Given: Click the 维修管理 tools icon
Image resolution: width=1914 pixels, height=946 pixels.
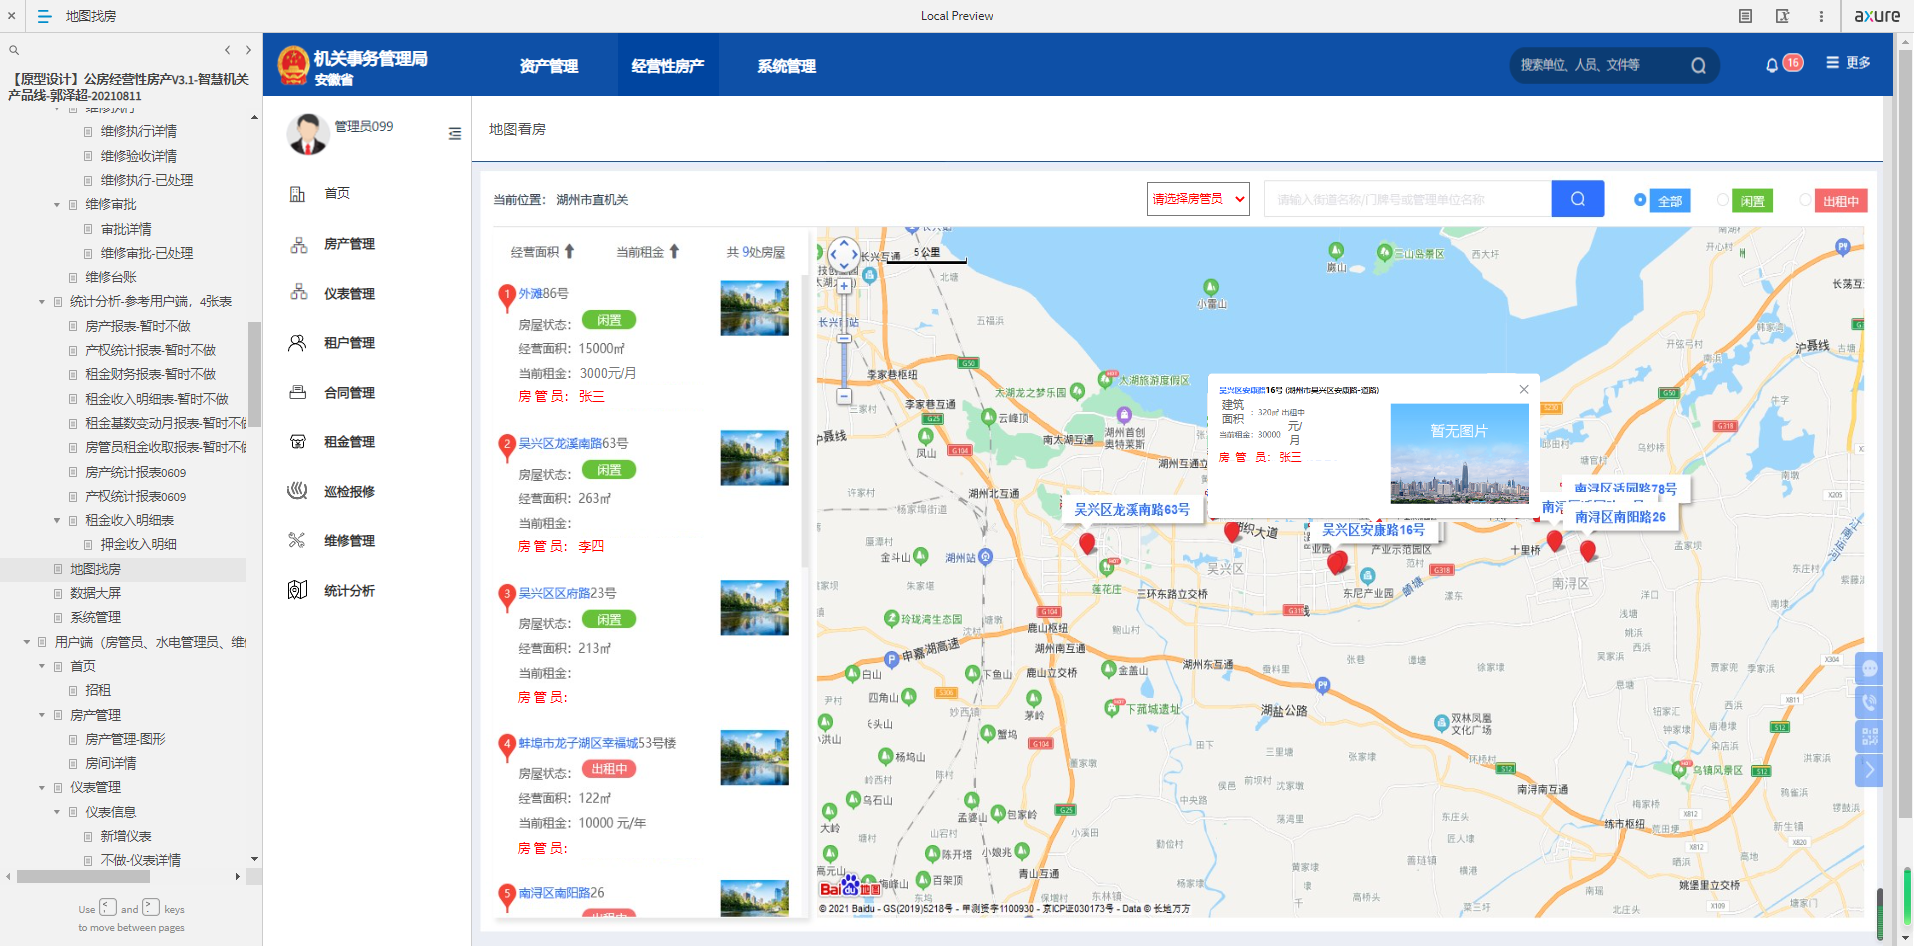Looking at the screenshot, I should point(297,541).
